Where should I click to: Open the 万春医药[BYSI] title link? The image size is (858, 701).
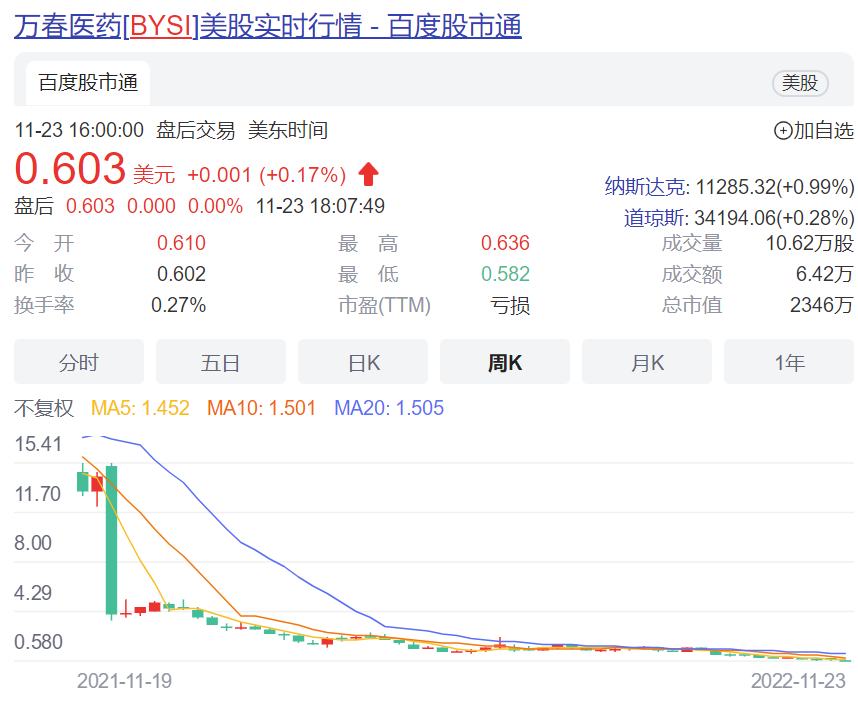[267, 26]
